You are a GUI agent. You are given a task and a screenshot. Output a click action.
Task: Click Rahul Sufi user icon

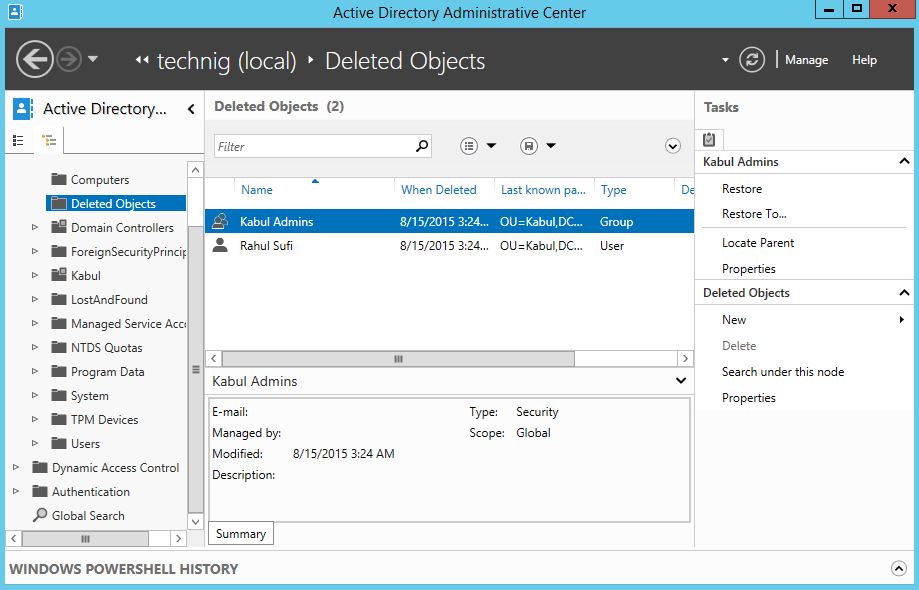pyautogui.click(x=220, y=245)
